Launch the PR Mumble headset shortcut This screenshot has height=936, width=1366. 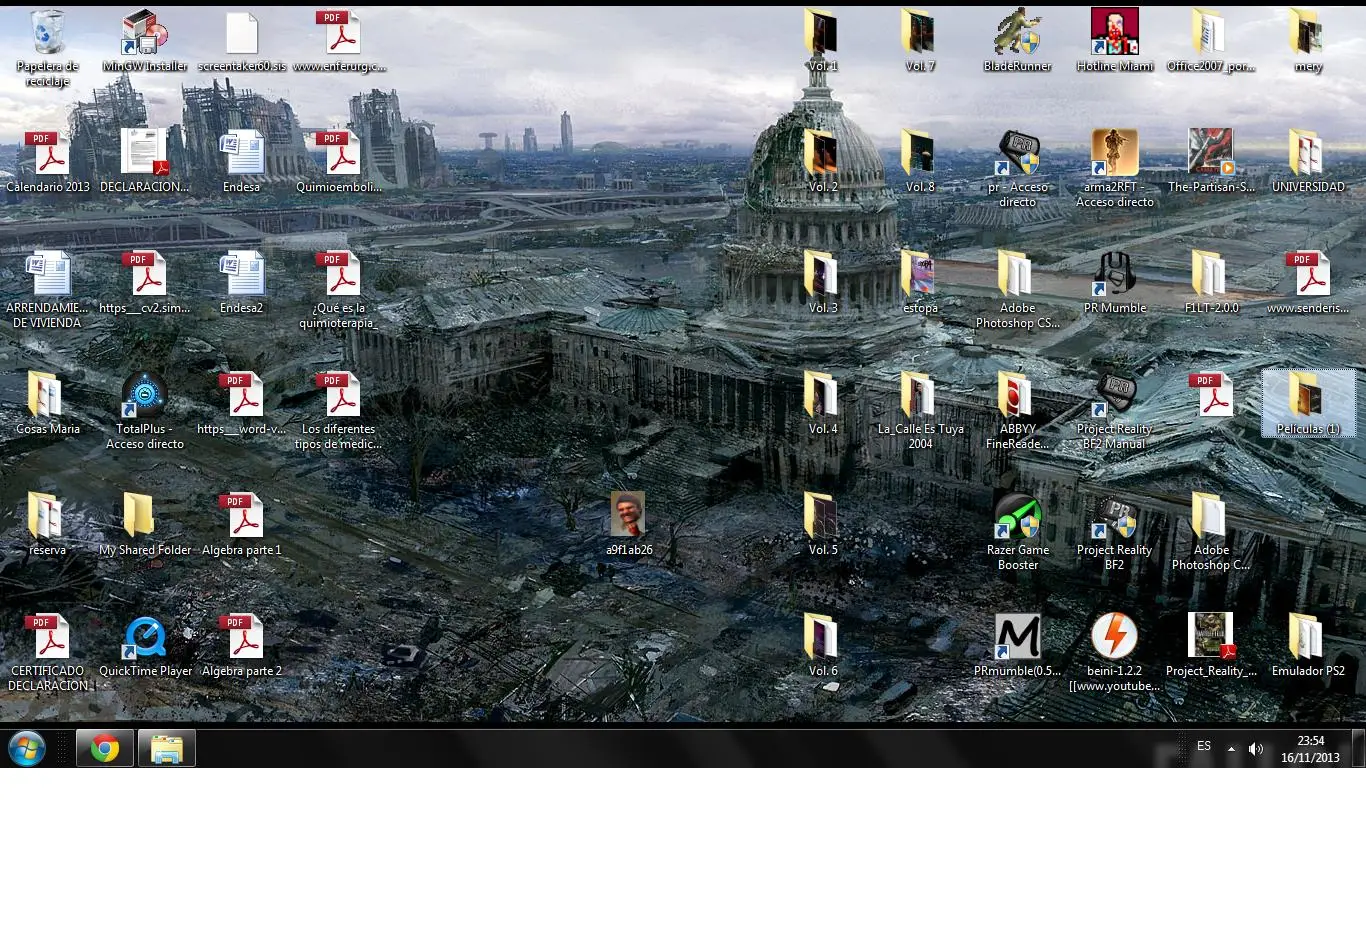1115,283
